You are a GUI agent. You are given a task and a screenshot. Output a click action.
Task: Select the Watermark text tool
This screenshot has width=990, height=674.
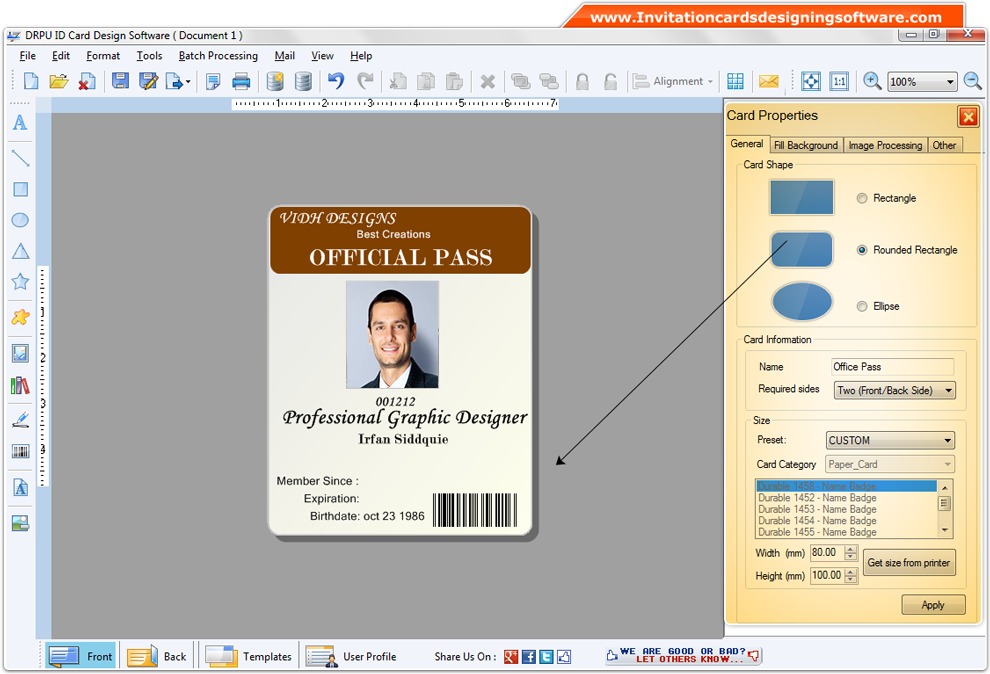pyautogui.click(x=20, y=487)
